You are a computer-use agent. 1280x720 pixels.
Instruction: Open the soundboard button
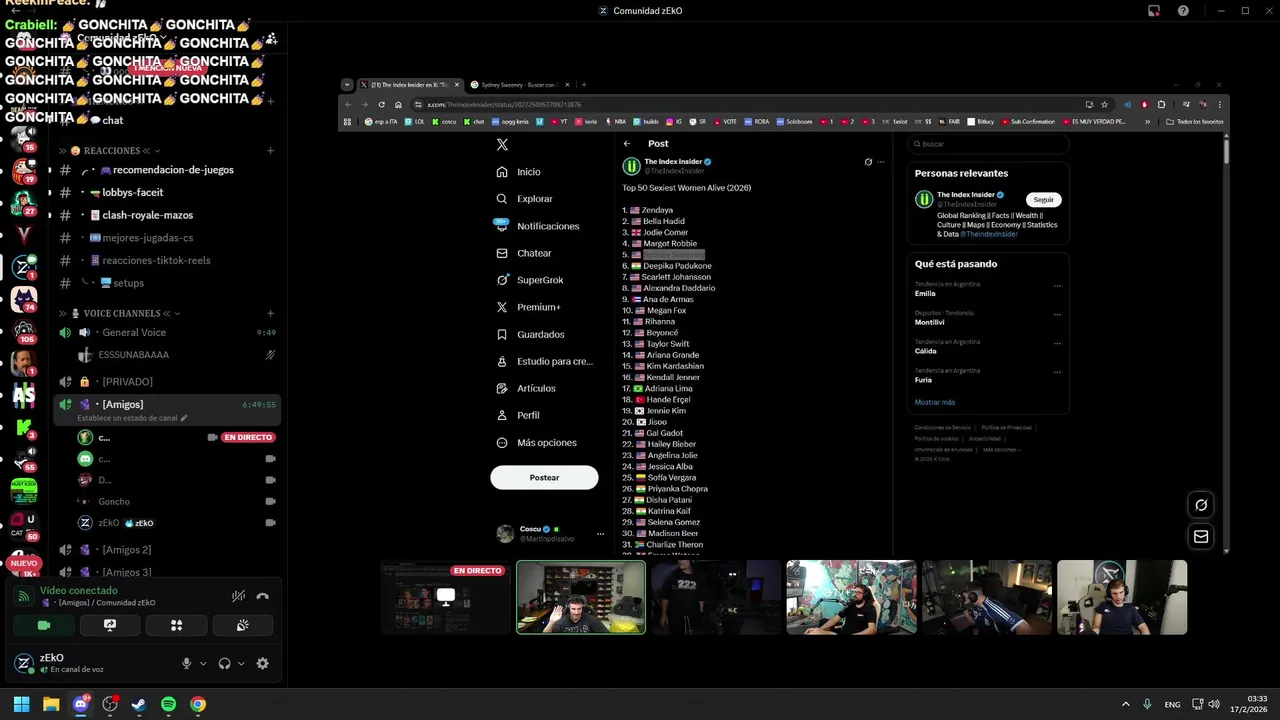[x=242, y=625]
